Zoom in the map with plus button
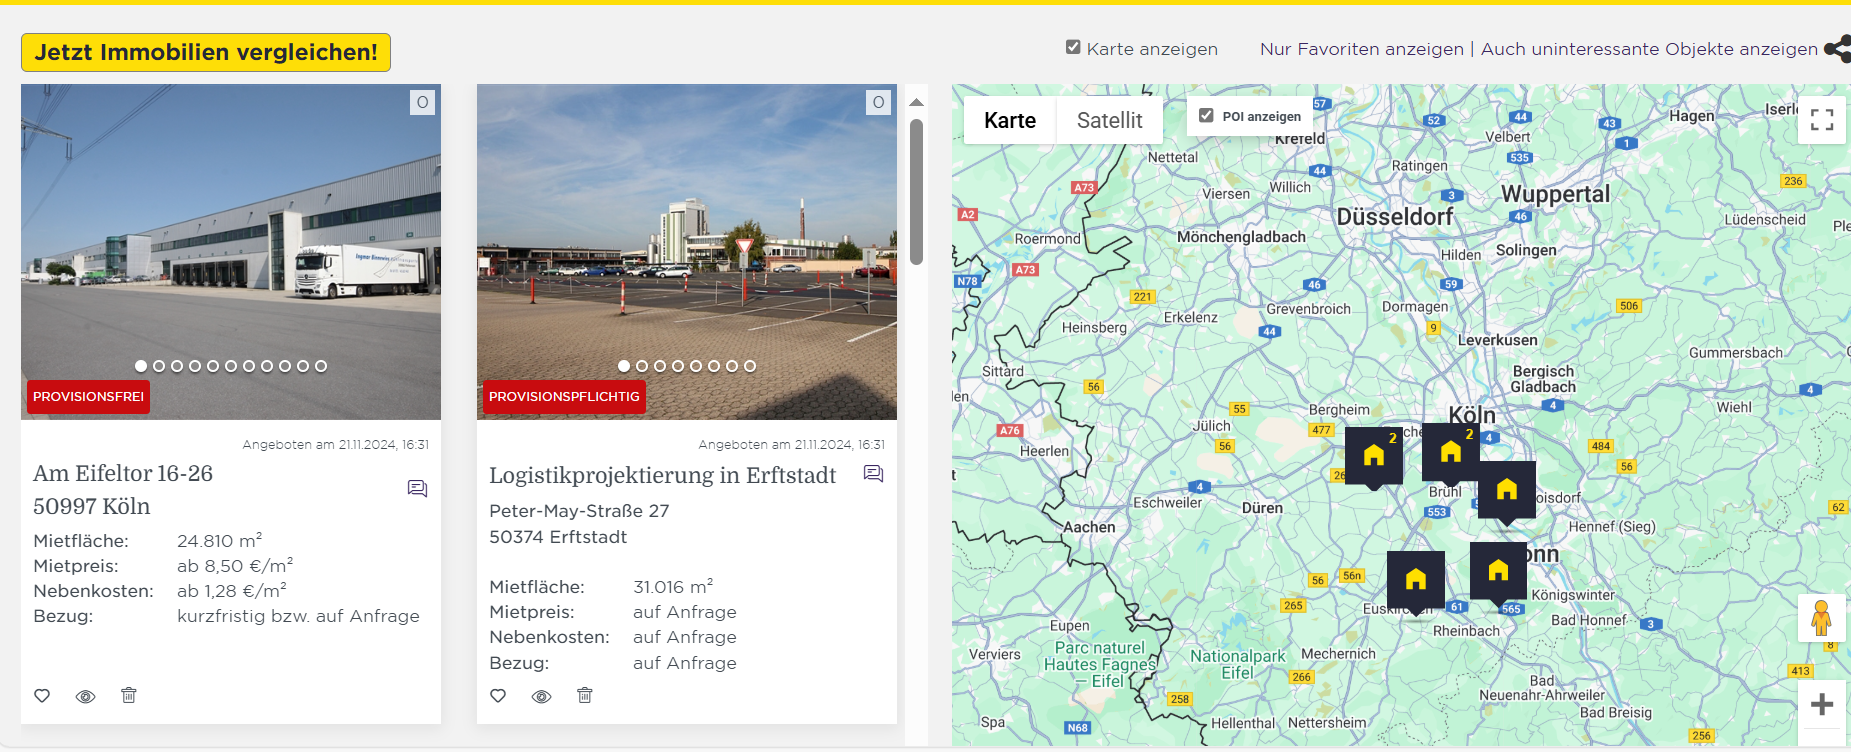The height and width of the screenshot is (752, 1851). (x=1821, y=704)
